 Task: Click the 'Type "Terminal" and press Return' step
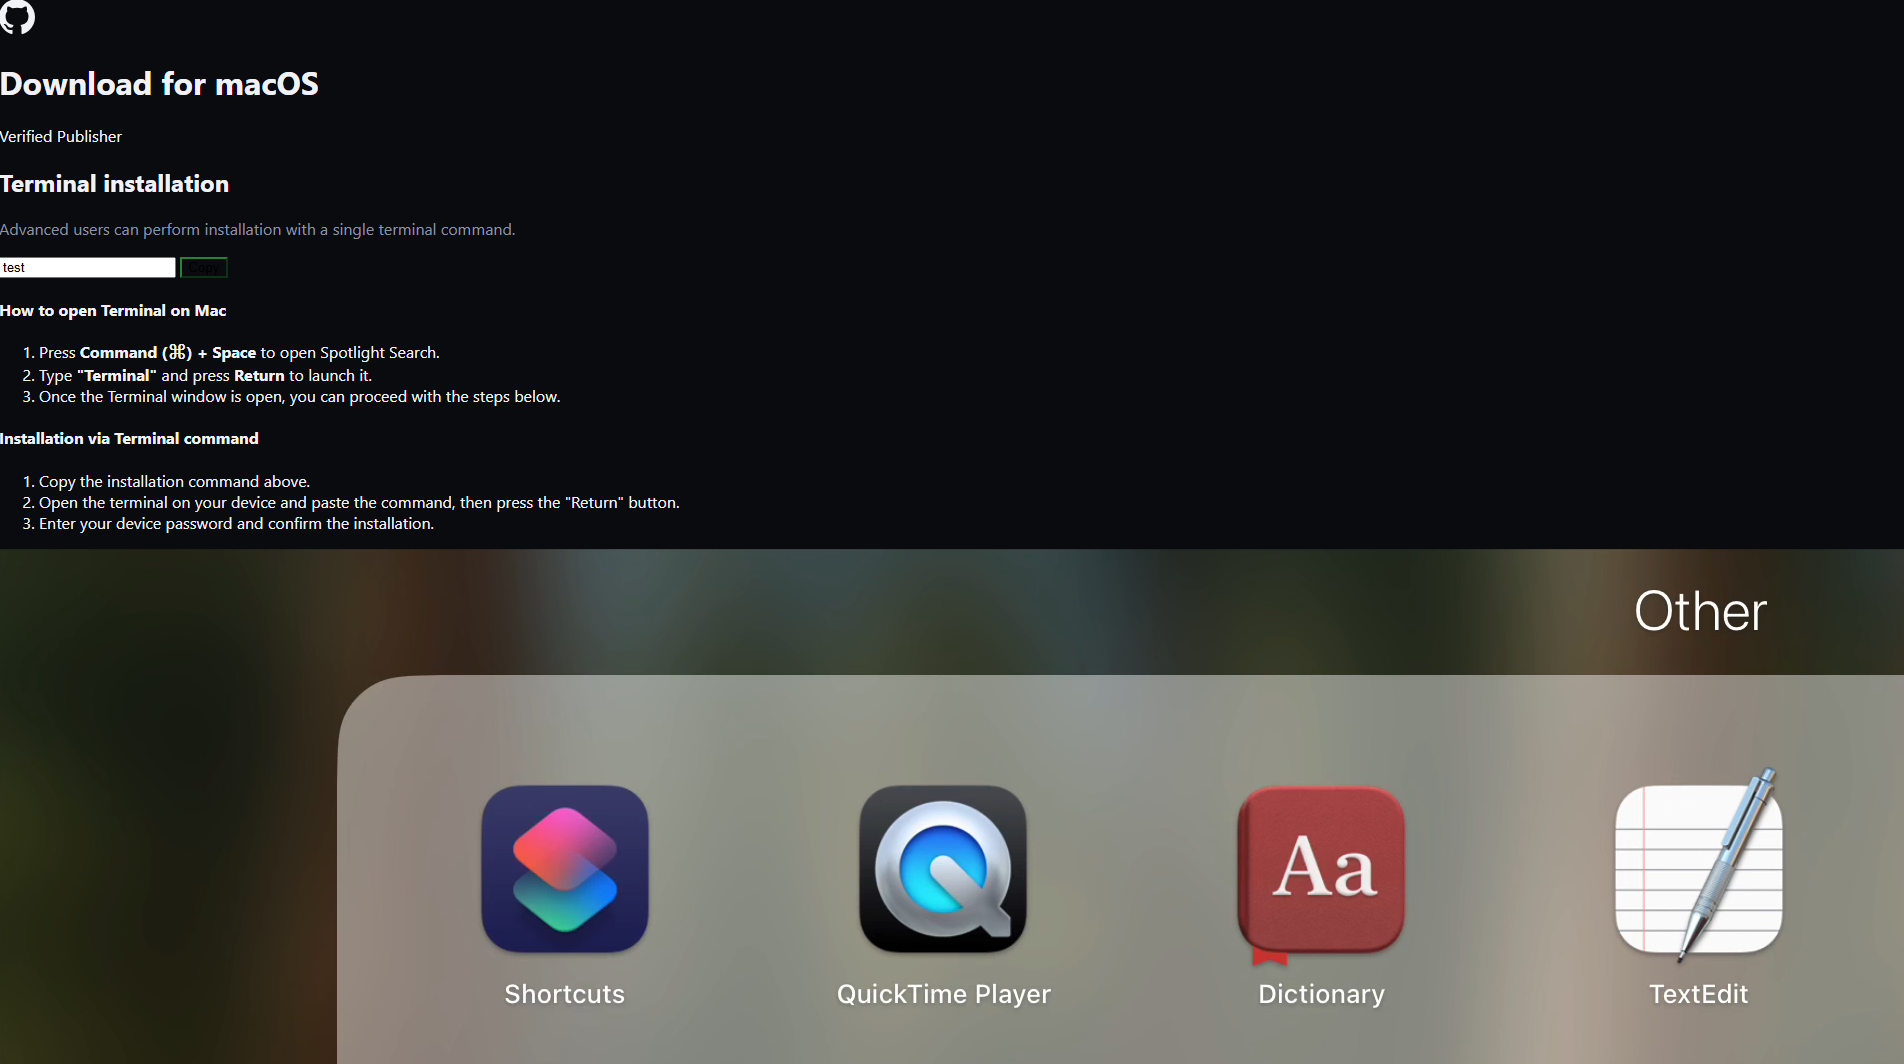click(x=205, y=375)
